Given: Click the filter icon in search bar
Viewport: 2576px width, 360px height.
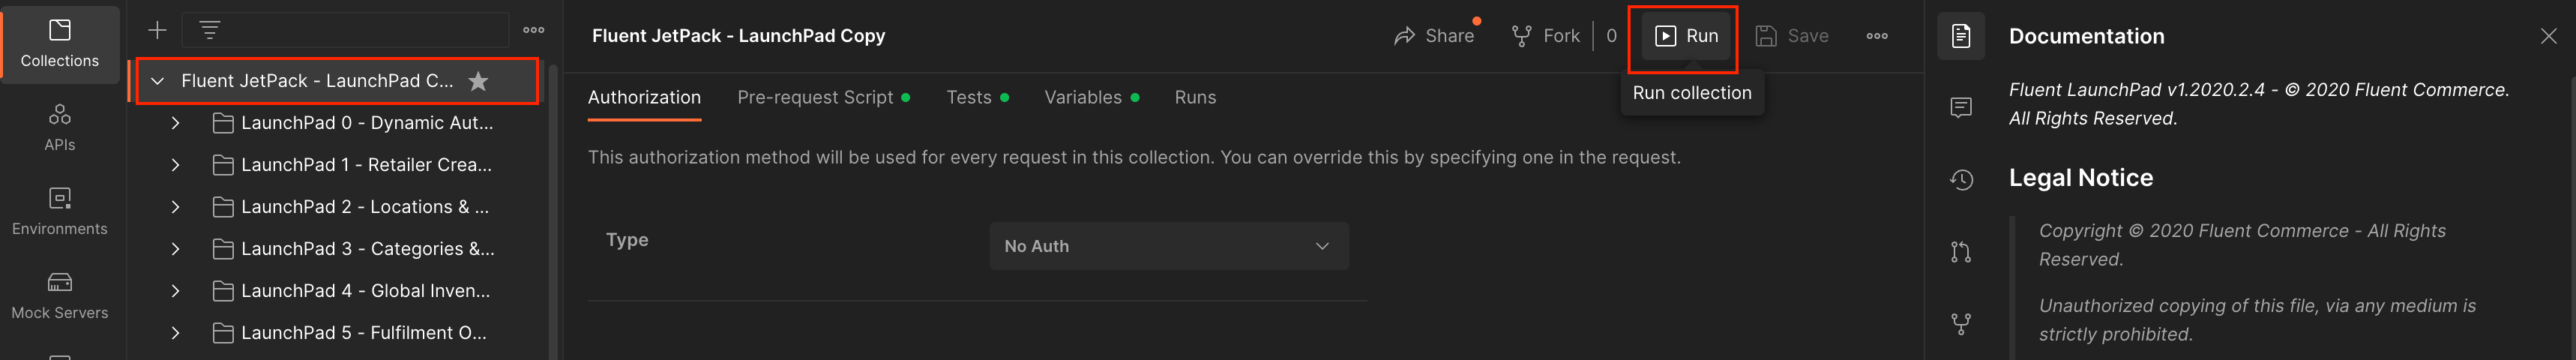Looking at the screenshot, I should (210, 30).
